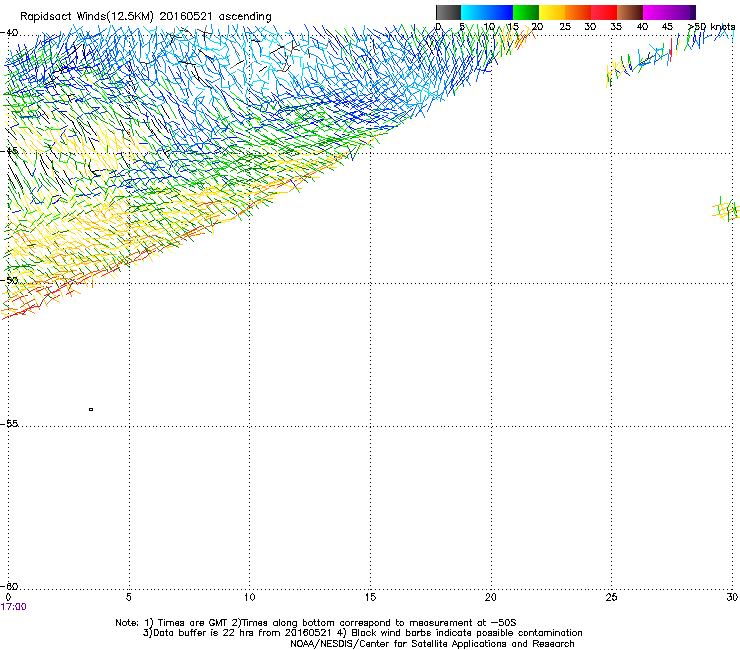Click the magenta 40-45 knots legend swatch

pos(656,12)
